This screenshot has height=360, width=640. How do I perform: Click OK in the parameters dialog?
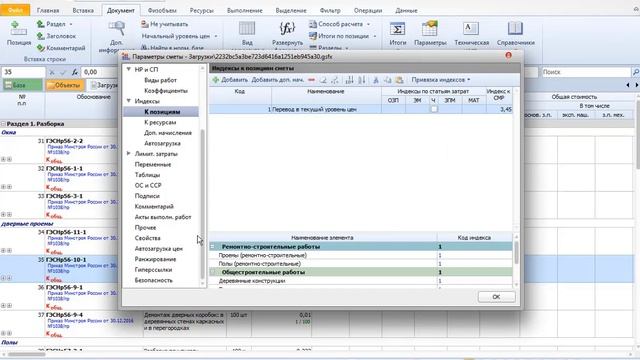(496, 297)
